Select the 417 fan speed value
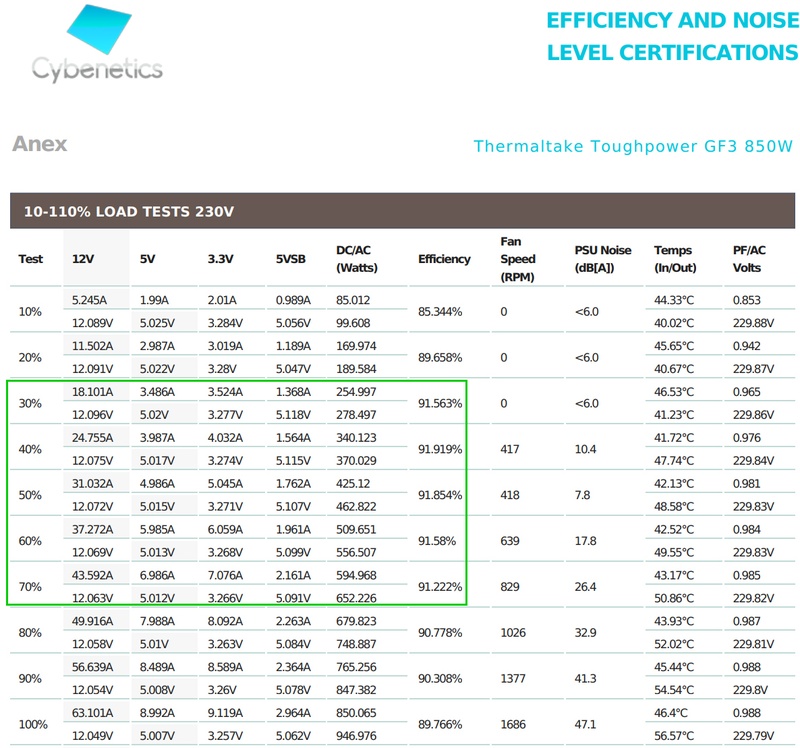 point(510,450)
